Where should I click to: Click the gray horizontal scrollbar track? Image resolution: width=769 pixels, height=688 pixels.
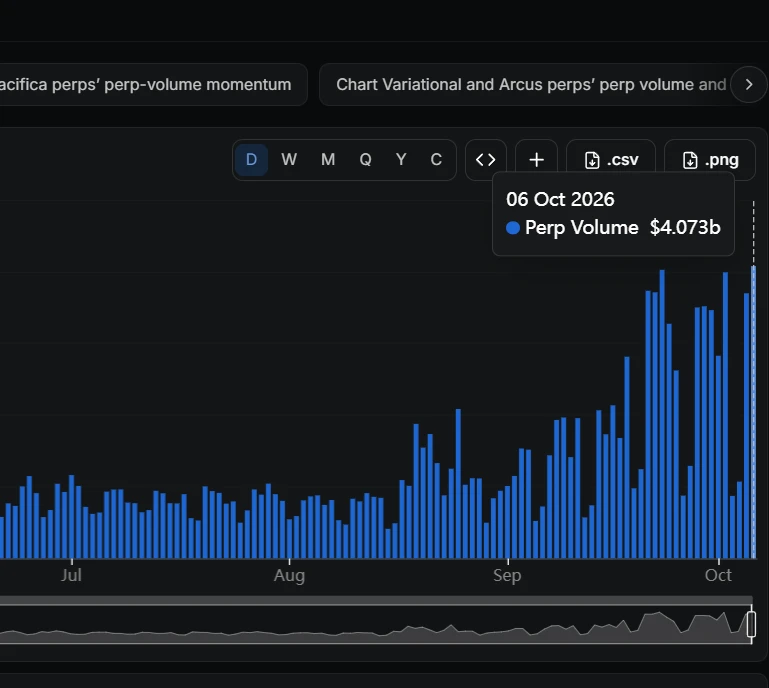376,600
